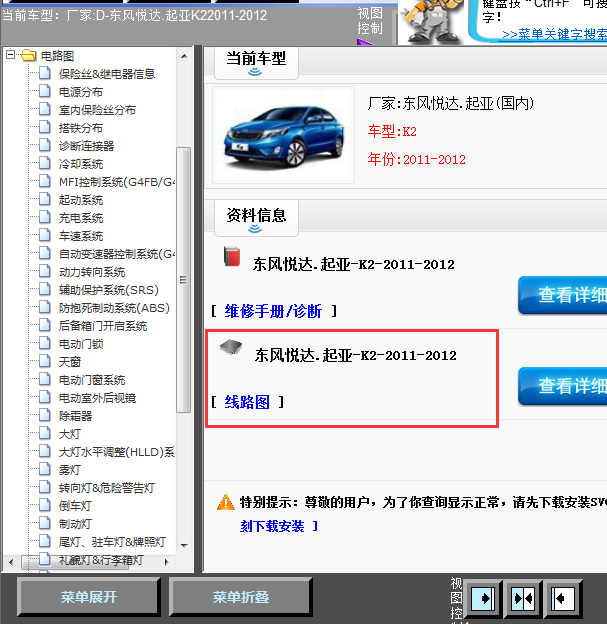Screen dimensions: 607x624
Task: Open 制动灯 document icon
Action: pos(45,523)
